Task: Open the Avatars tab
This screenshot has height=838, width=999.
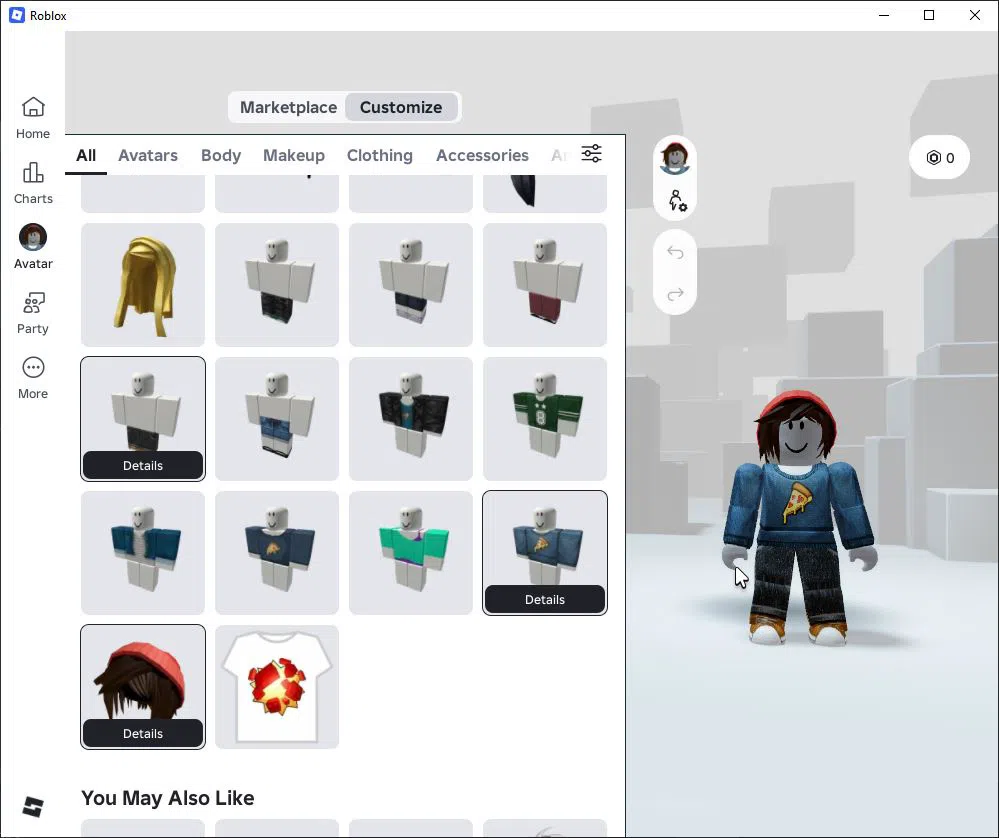Action: click(148, 155)
